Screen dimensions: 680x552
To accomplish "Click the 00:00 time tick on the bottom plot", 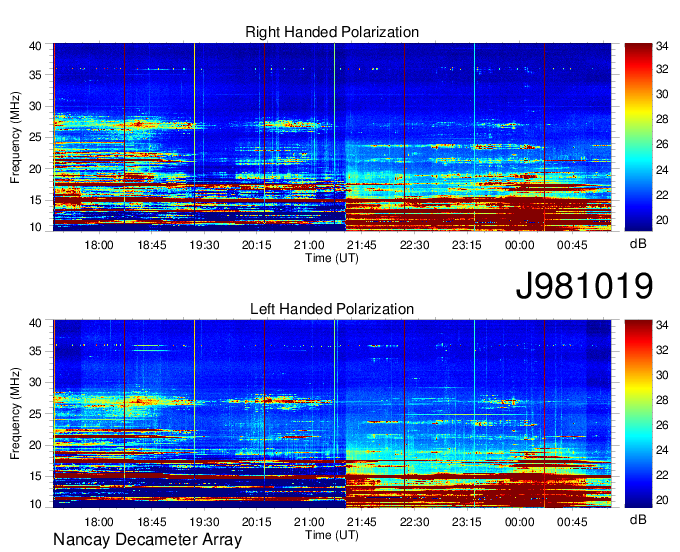I will coord(520,522).
